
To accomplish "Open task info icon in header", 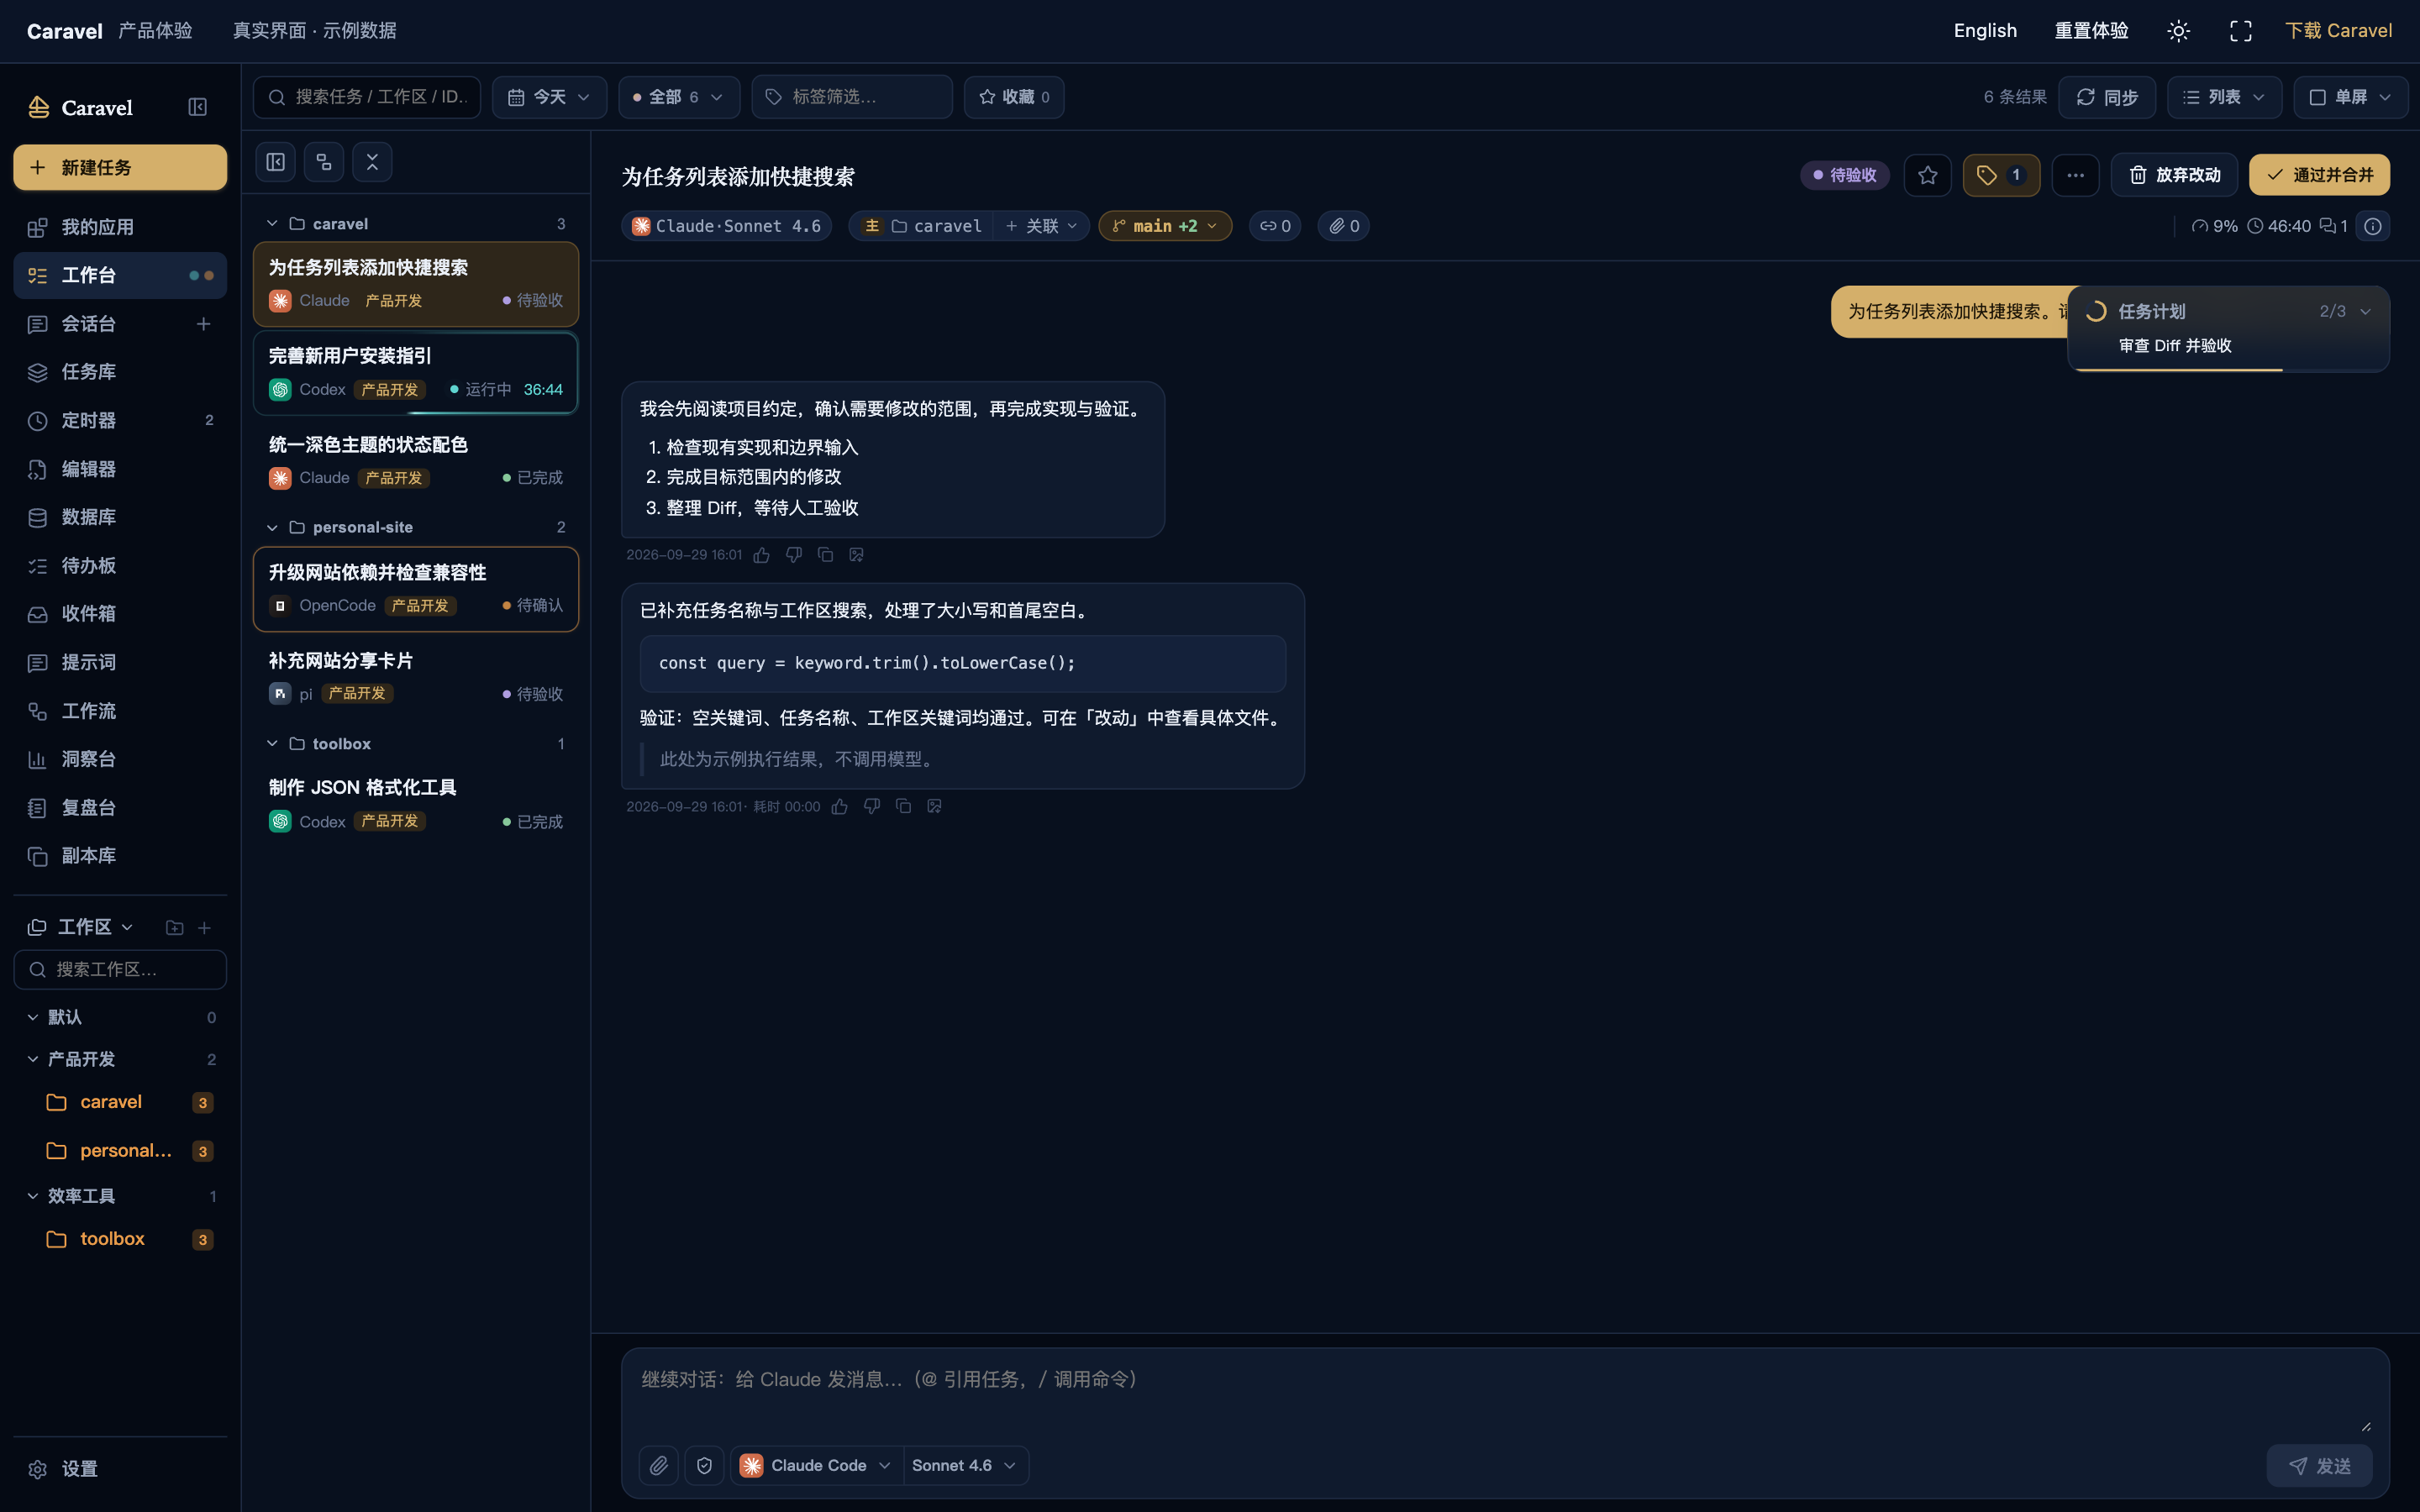I will coord(2373,226).
